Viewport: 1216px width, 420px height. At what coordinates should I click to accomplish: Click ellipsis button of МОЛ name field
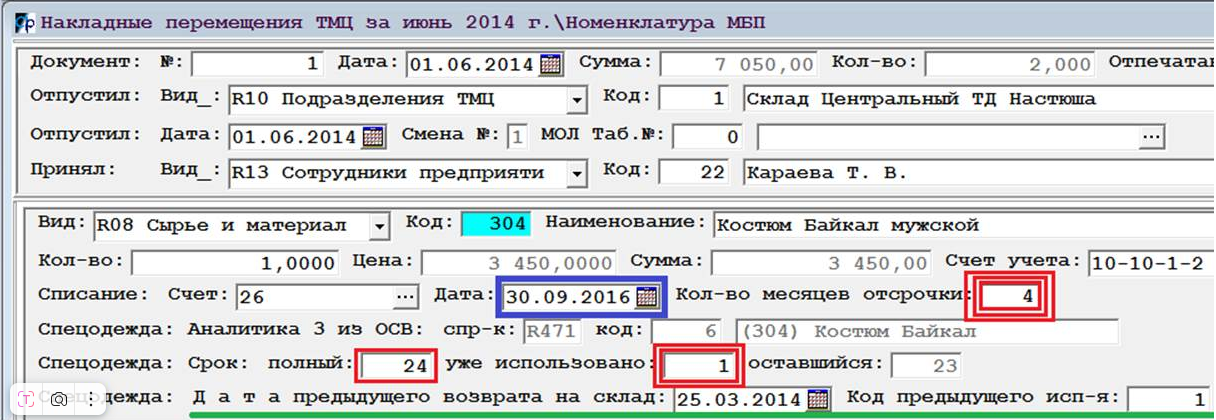(1152, 136)
